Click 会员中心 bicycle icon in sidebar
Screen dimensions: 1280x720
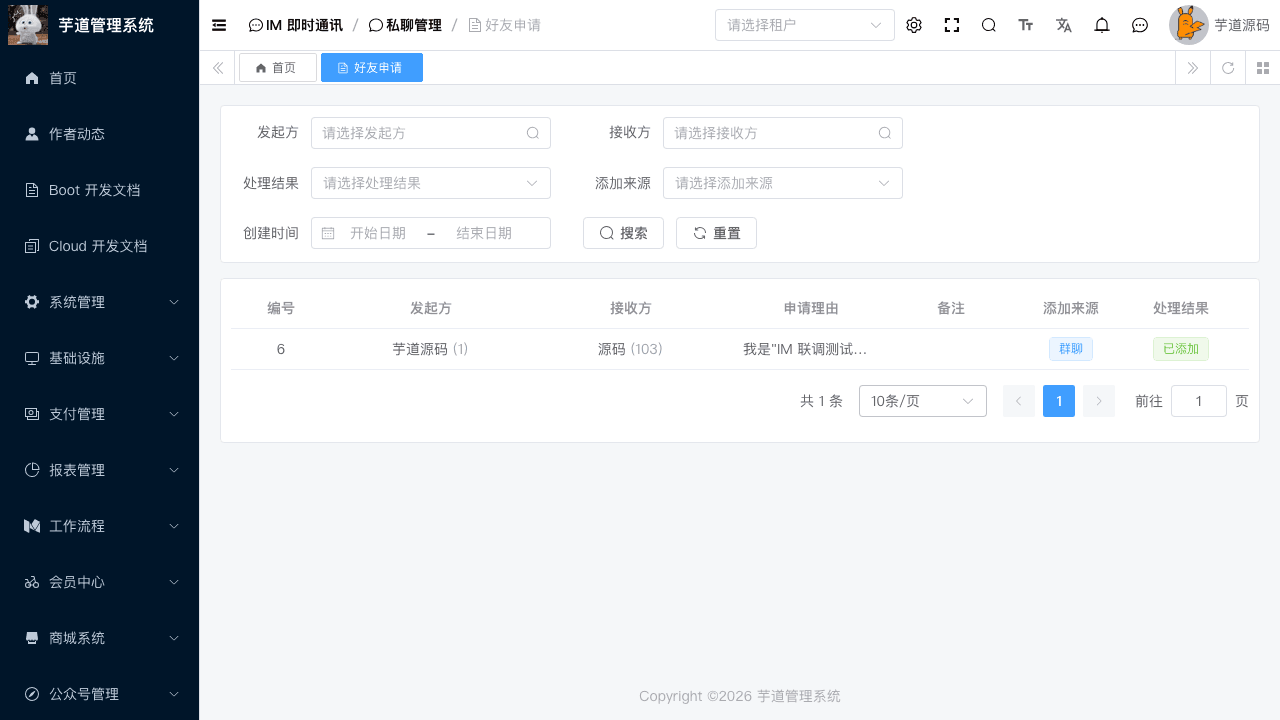point(32,582)
